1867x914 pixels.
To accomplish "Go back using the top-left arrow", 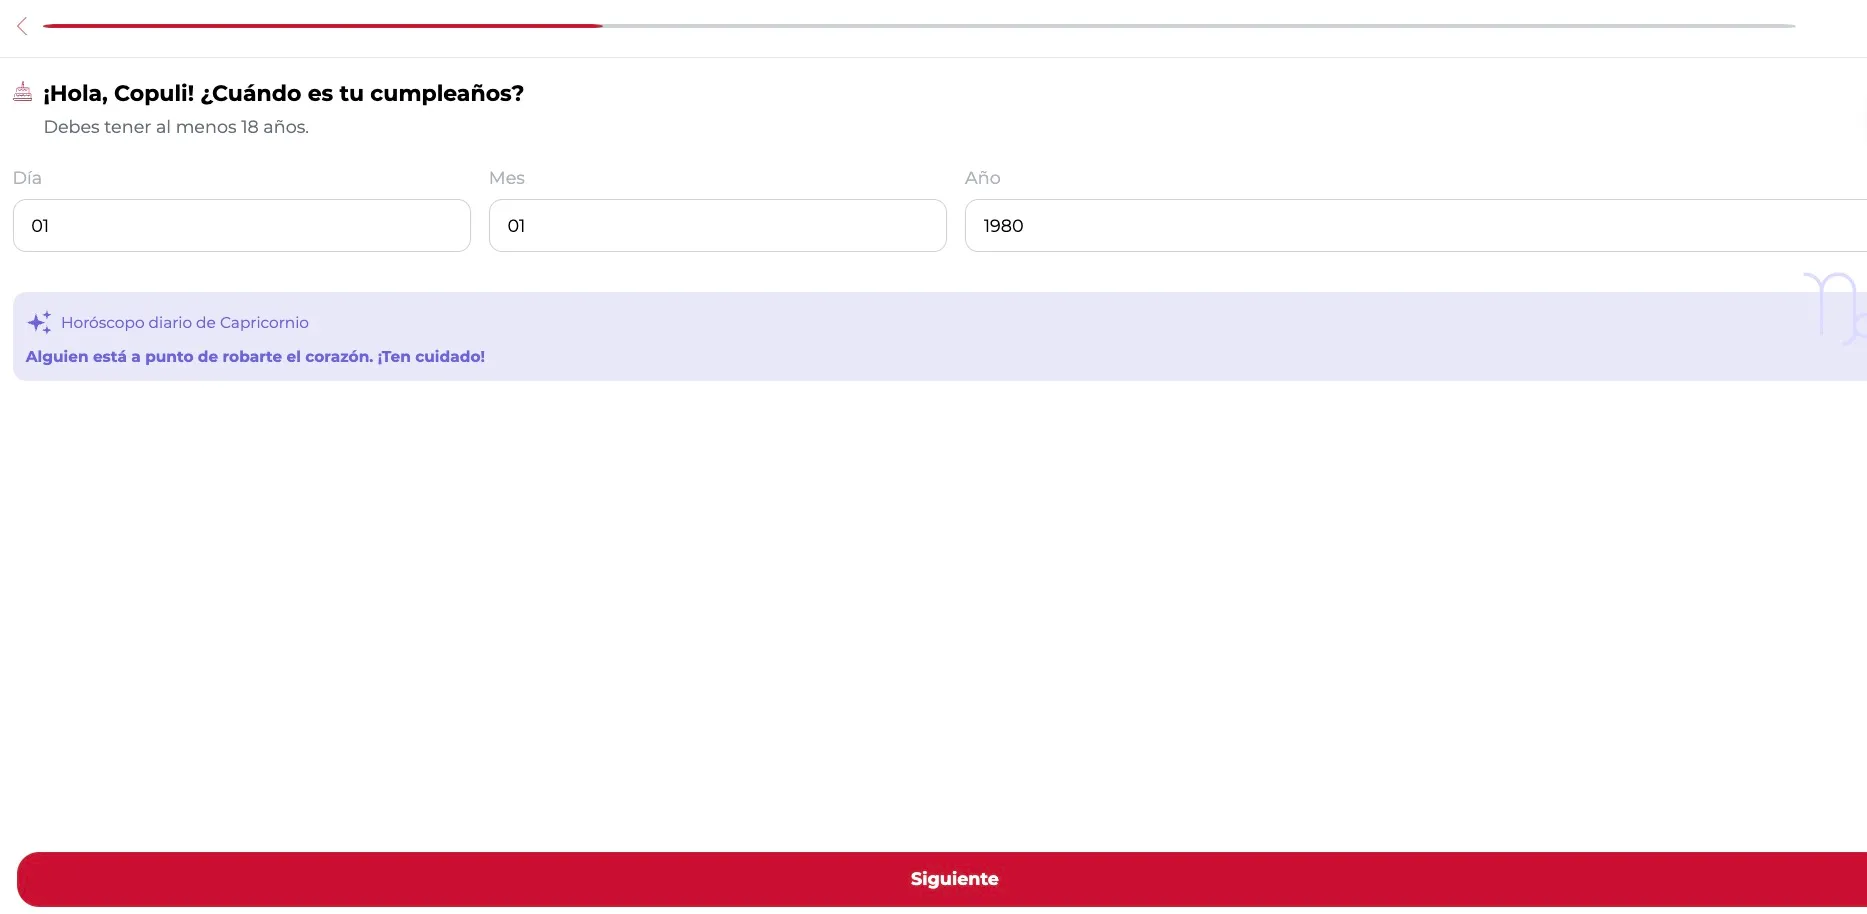I will pos(22,26).
